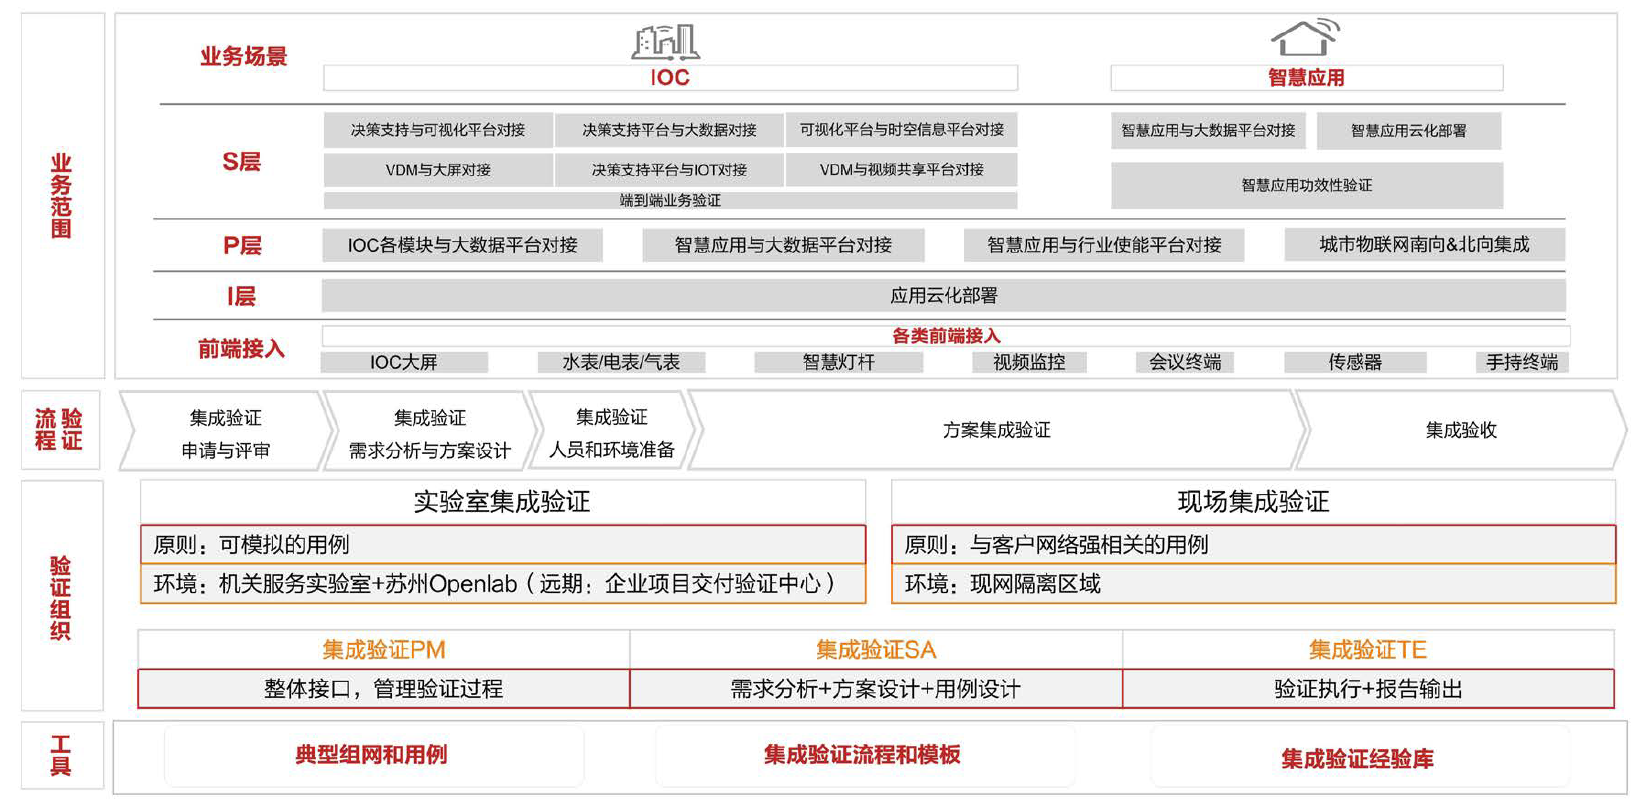The height and width of the screenshot is (807, 1641).
Task: Click the 工具 side label
Action: point(61,757)
